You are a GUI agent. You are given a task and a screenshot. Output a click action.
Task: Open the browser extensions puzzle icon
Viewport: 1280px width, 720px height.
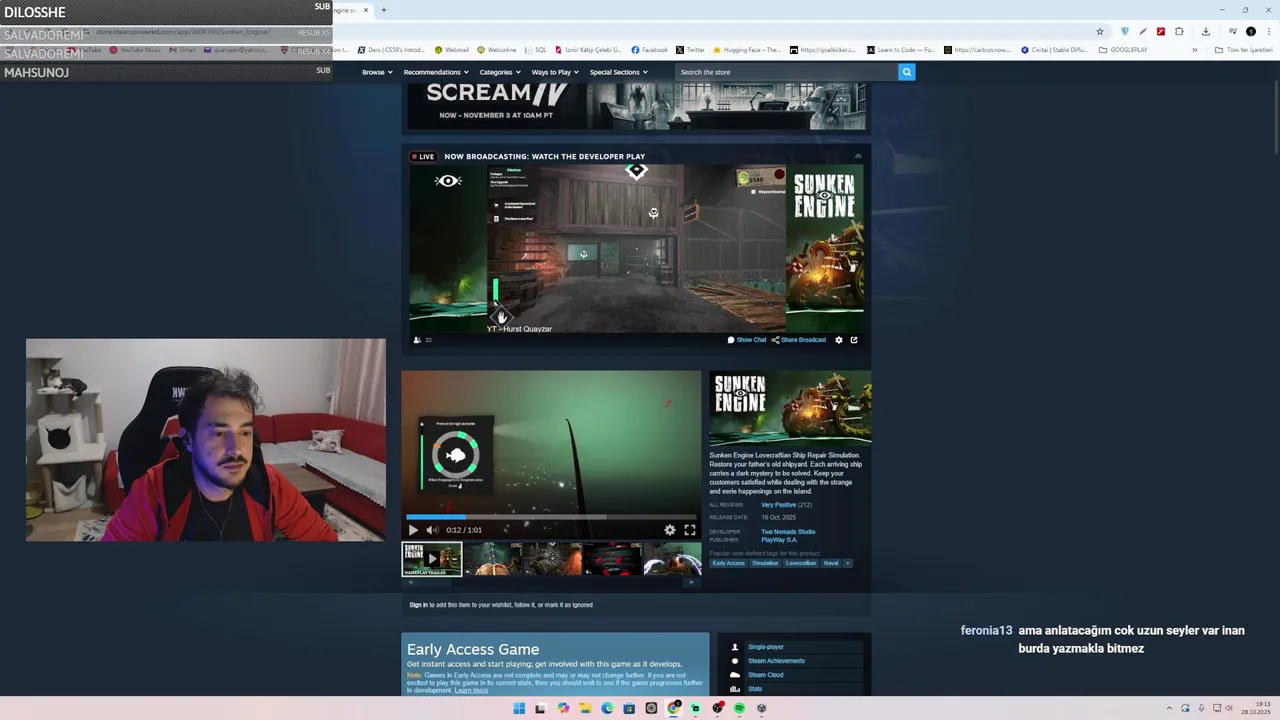[1179, 31]
